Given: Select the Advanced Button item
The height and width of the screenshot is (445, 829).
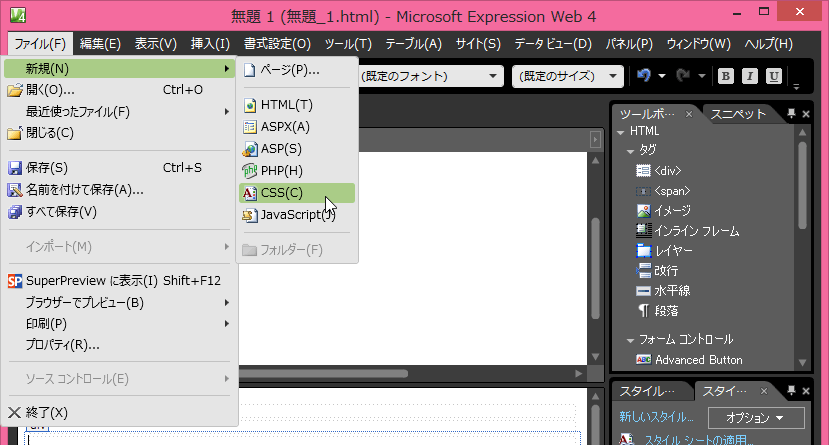Looking at the screenshot, I should point(689,360).
